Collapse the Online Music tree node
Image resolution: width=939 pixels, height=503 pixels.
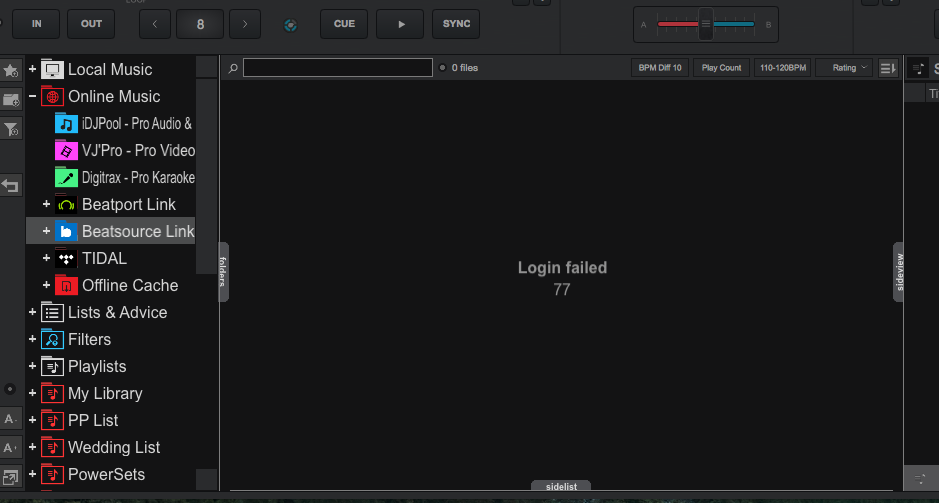32,96
